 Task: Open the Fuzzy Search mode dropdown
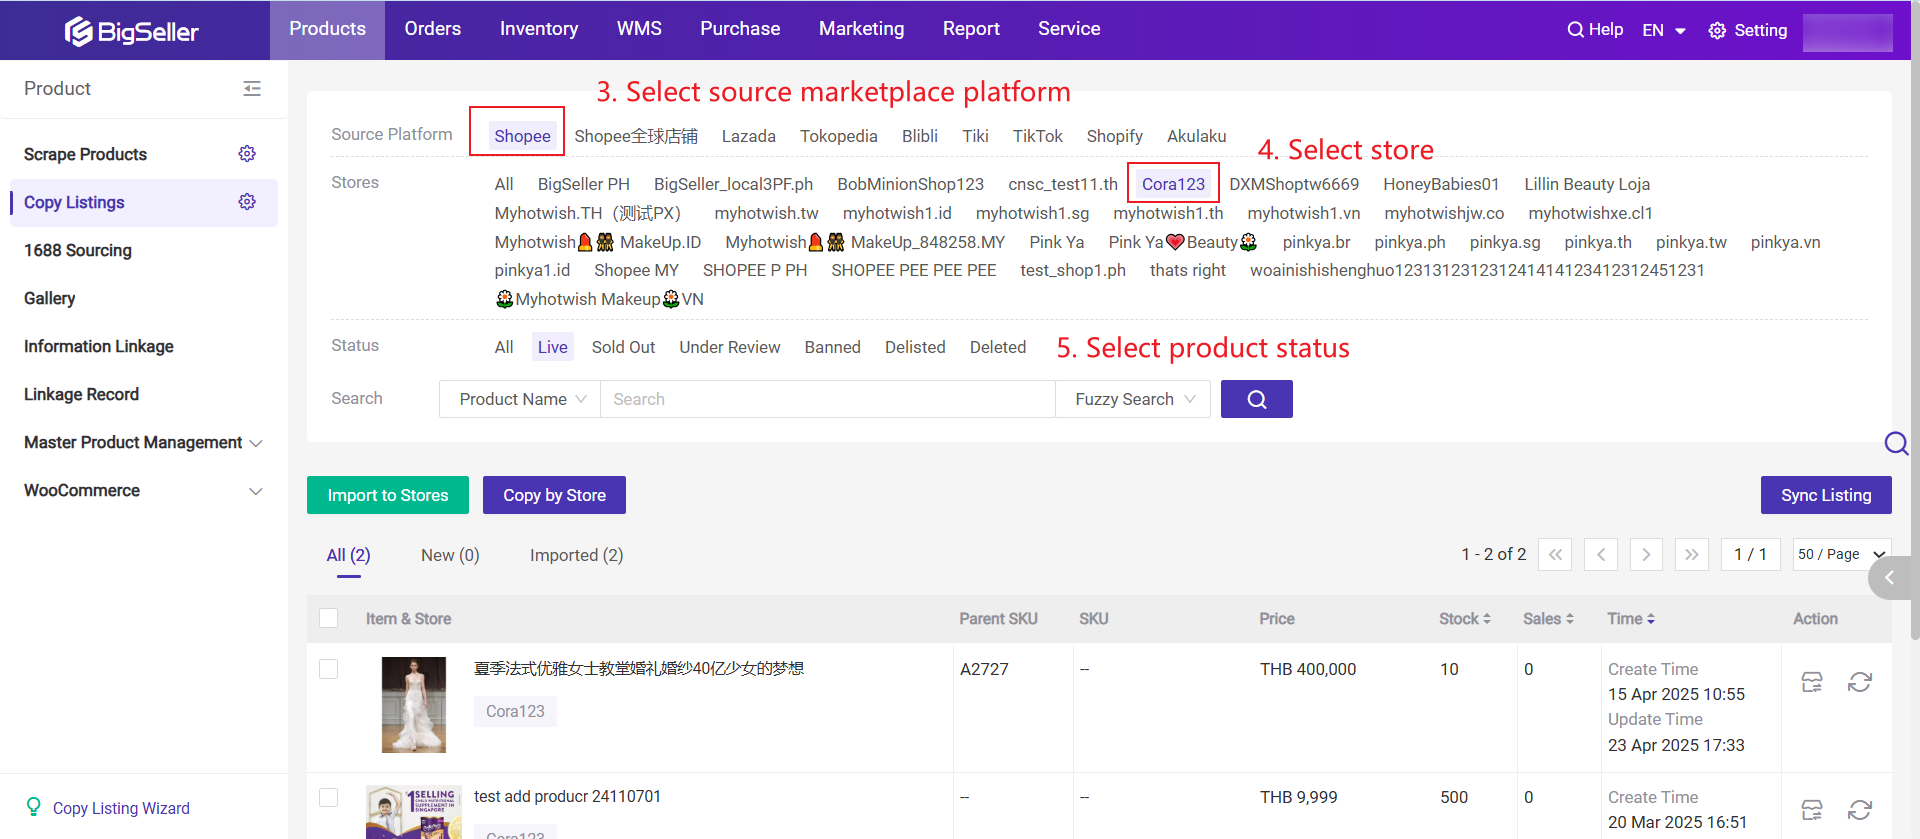(1133, 399)
